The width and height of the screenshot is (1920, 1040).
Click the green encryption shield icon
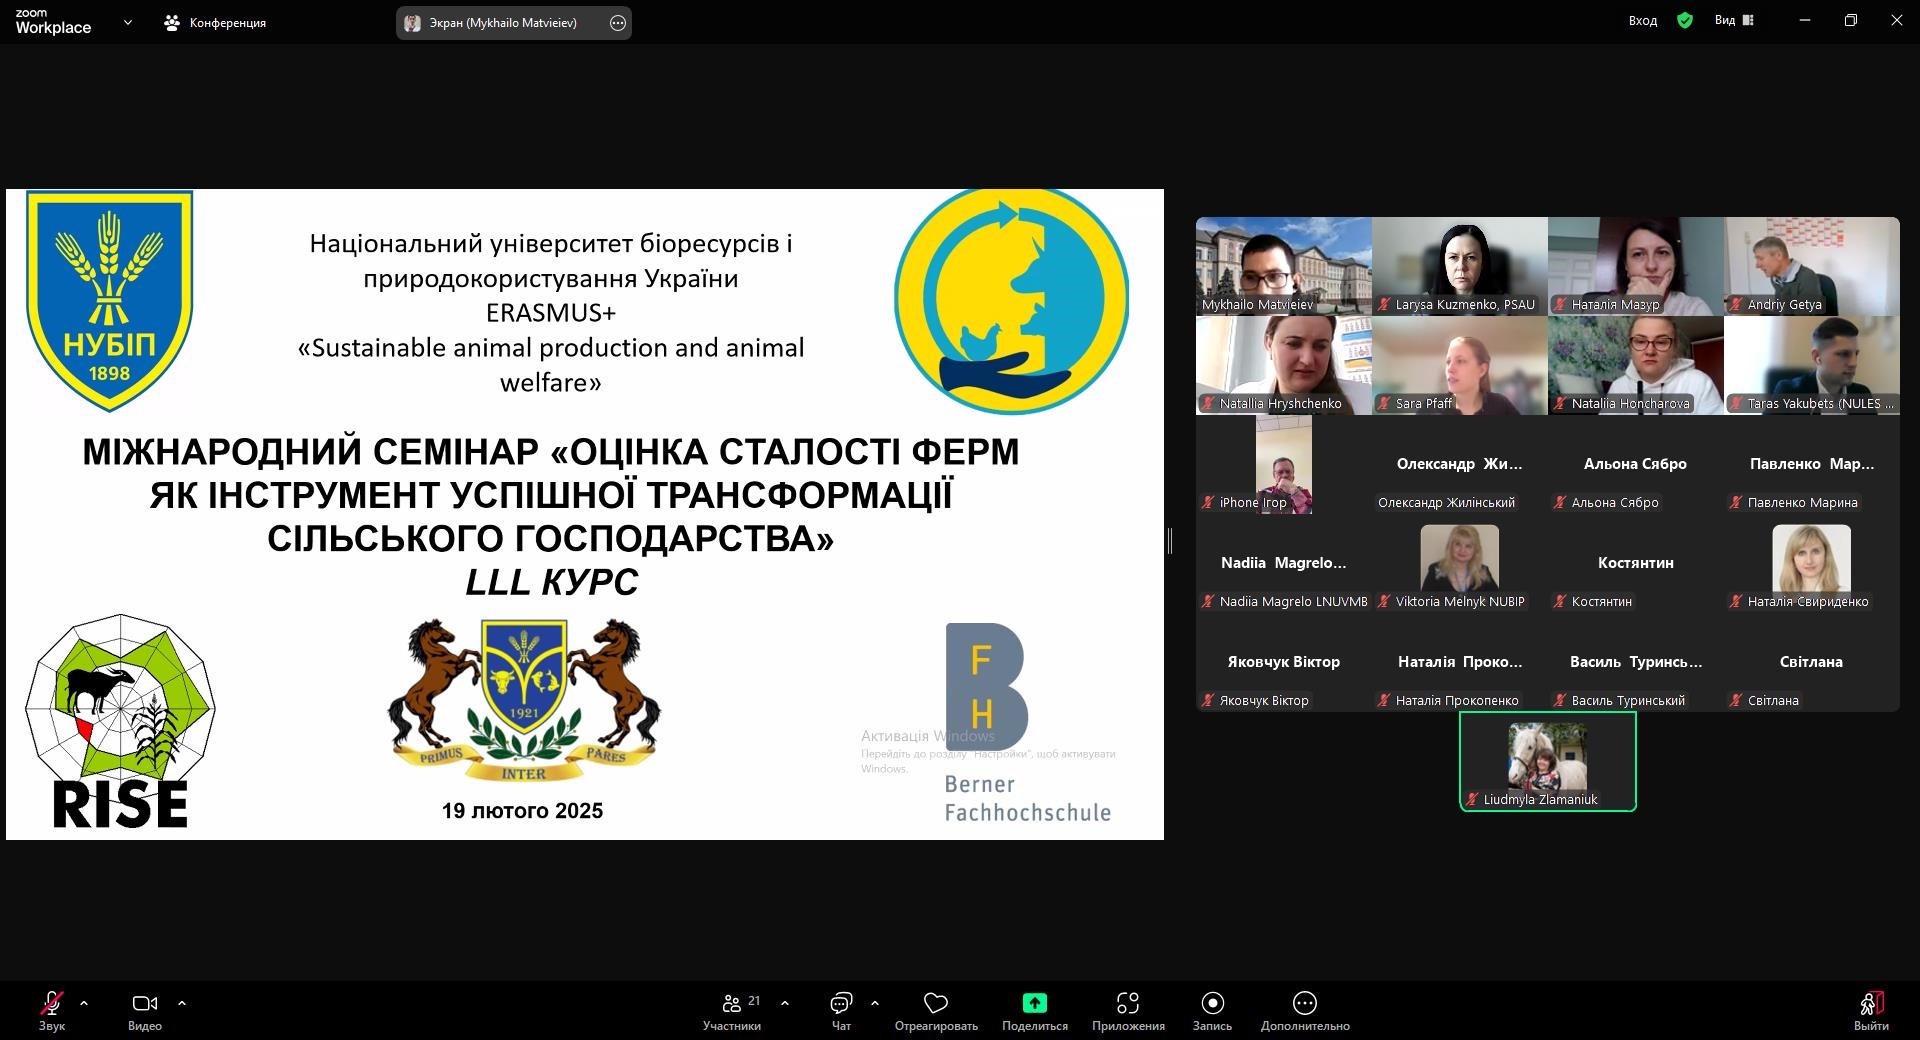(x=1685, y=21)
